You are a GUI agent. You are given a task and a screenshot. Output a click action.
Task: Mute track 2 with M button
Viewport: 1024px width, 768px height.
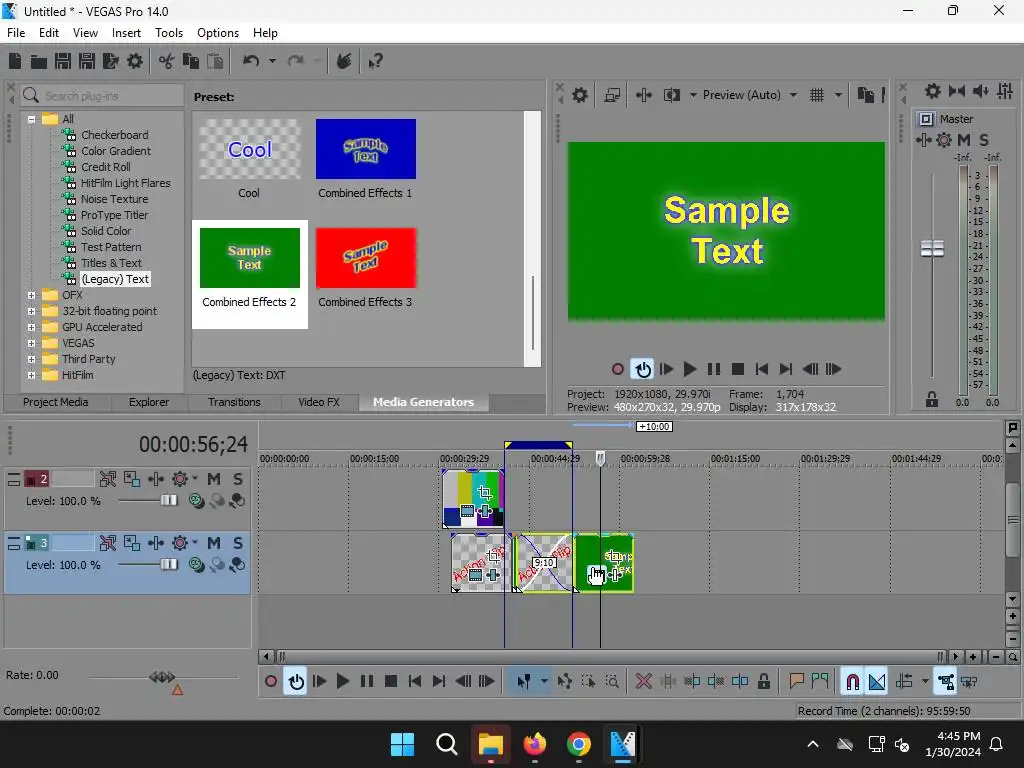(x=214, y=479)
